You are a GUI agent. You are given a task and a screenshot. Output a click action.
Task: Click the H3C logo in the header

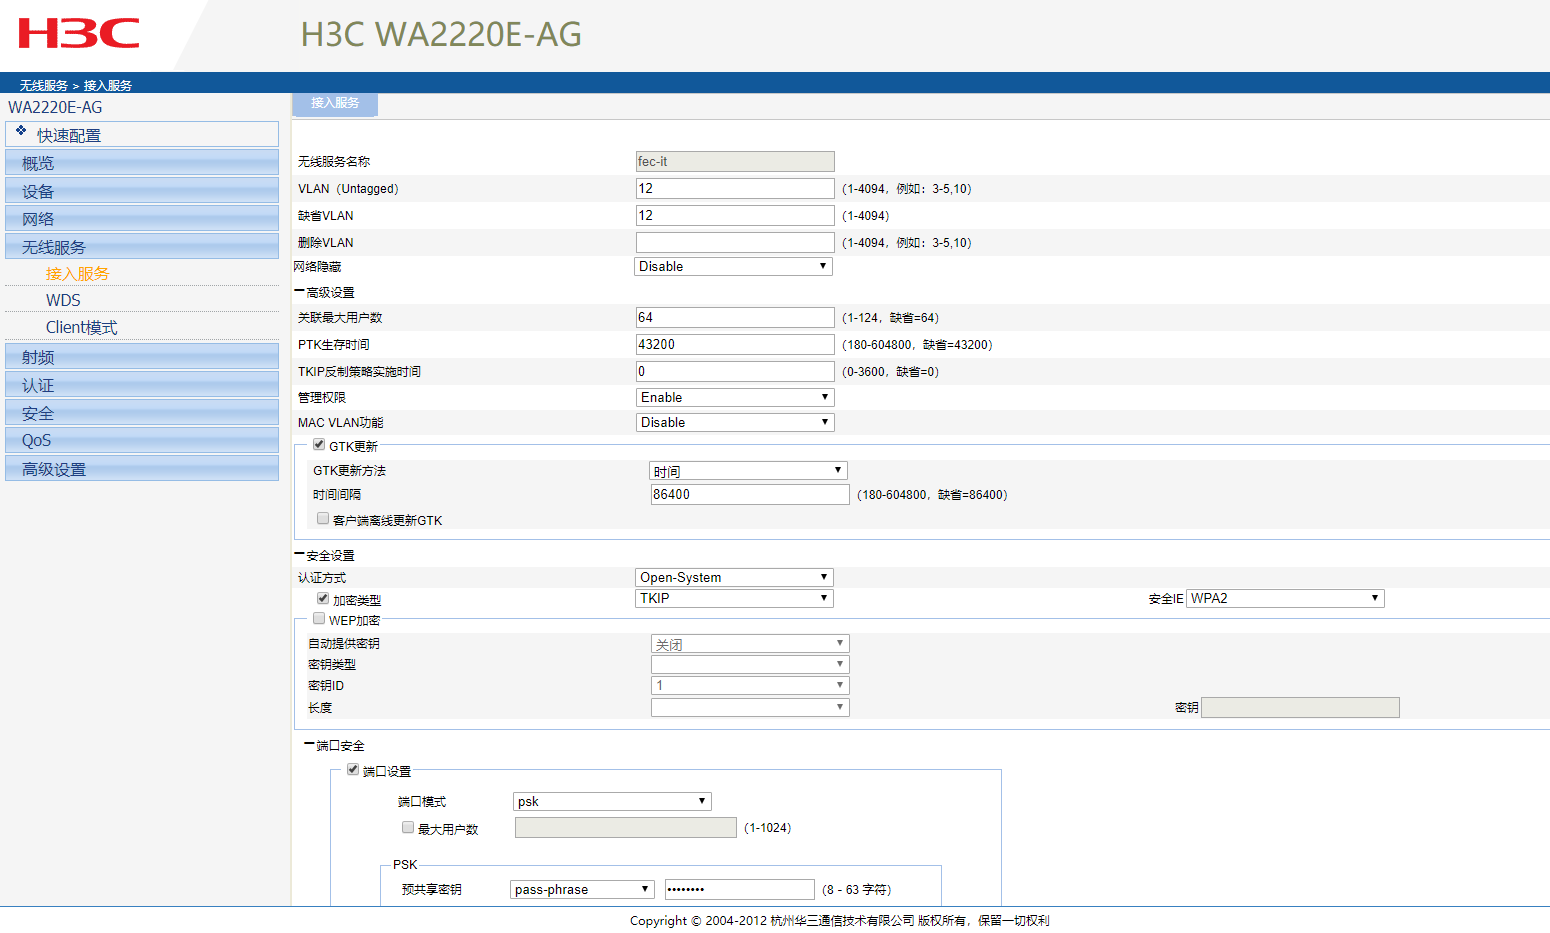click(x=79, y=33)
